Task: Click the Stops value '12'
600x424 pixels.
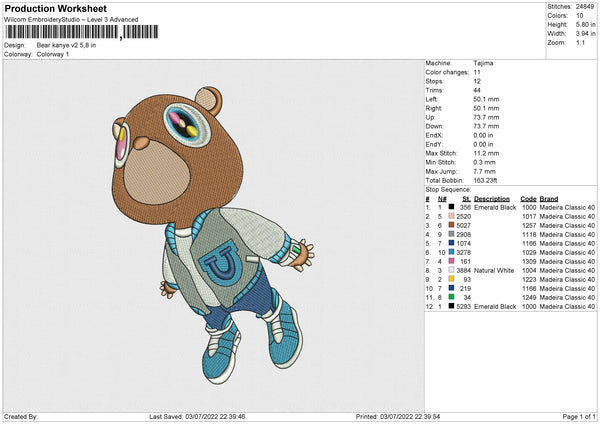Action: tap(477, 81)
